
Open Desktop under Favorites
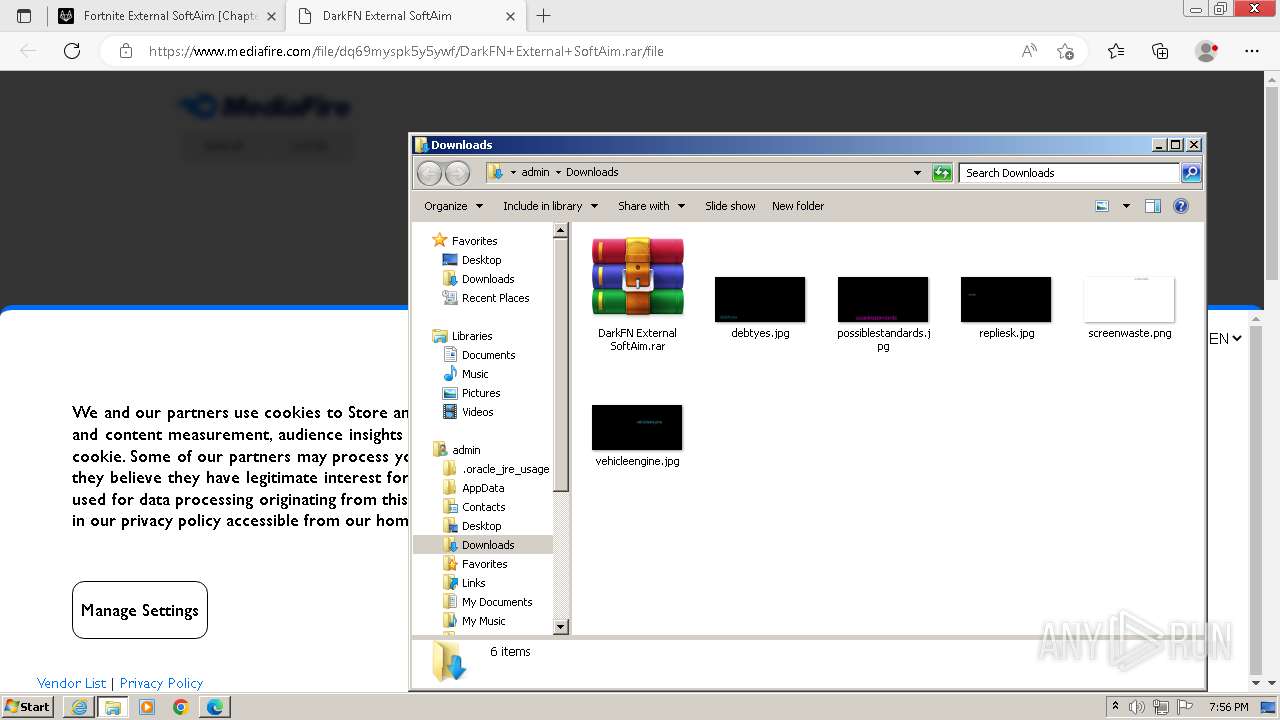click(481, 260)
